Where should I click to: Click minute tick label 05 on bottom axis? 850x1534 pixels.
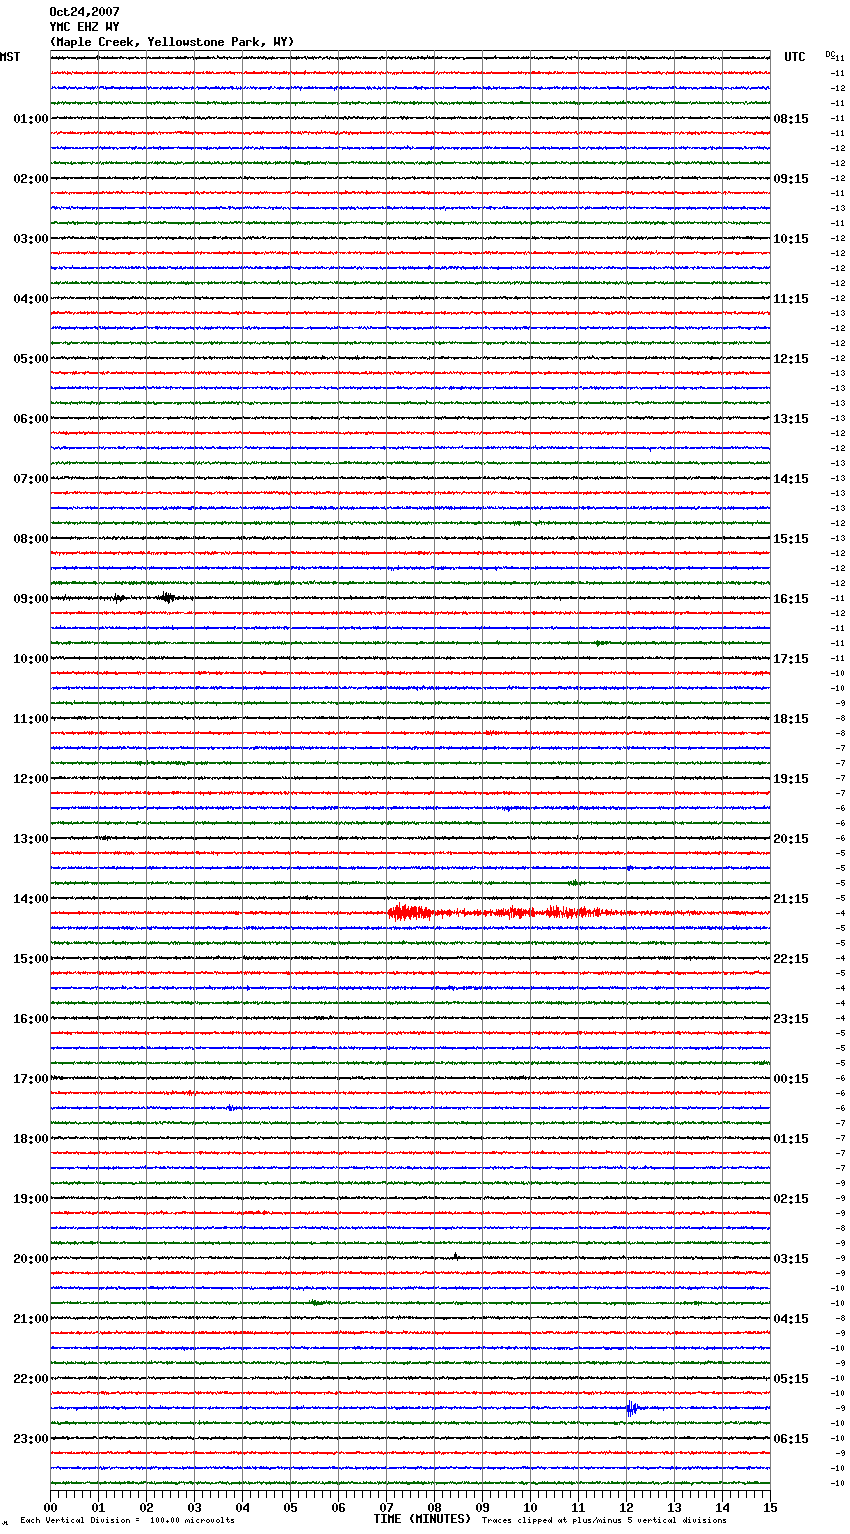pyautogui.click(x=290, y=1507)
